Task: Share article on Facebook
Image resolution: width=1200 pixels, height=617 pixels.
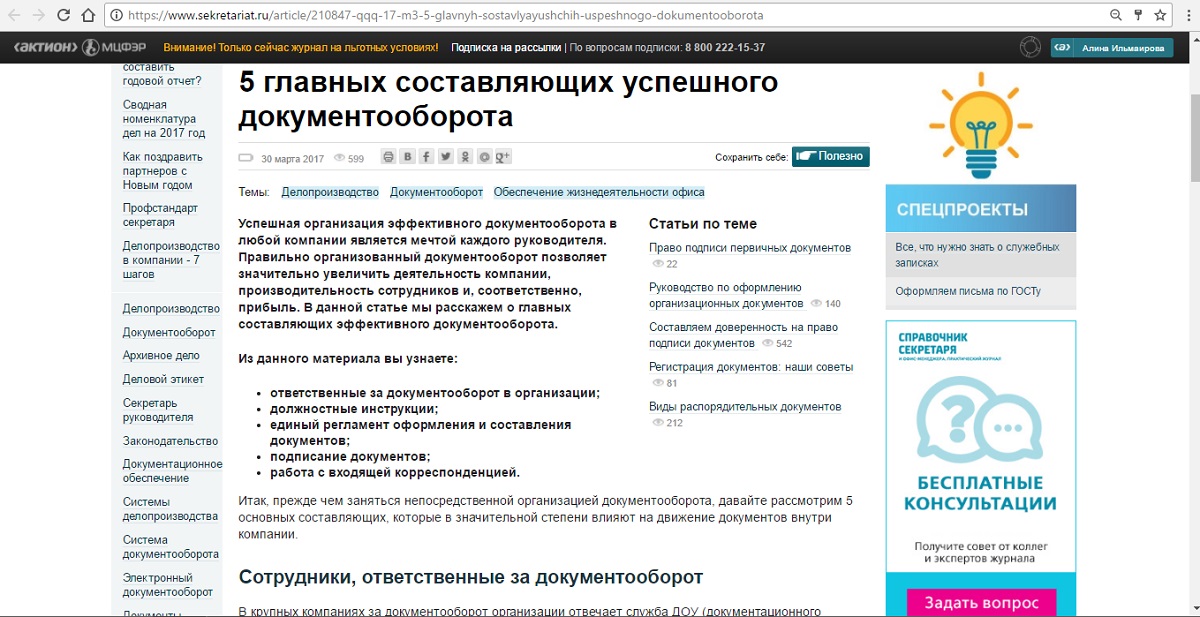Action: [427, 157]
